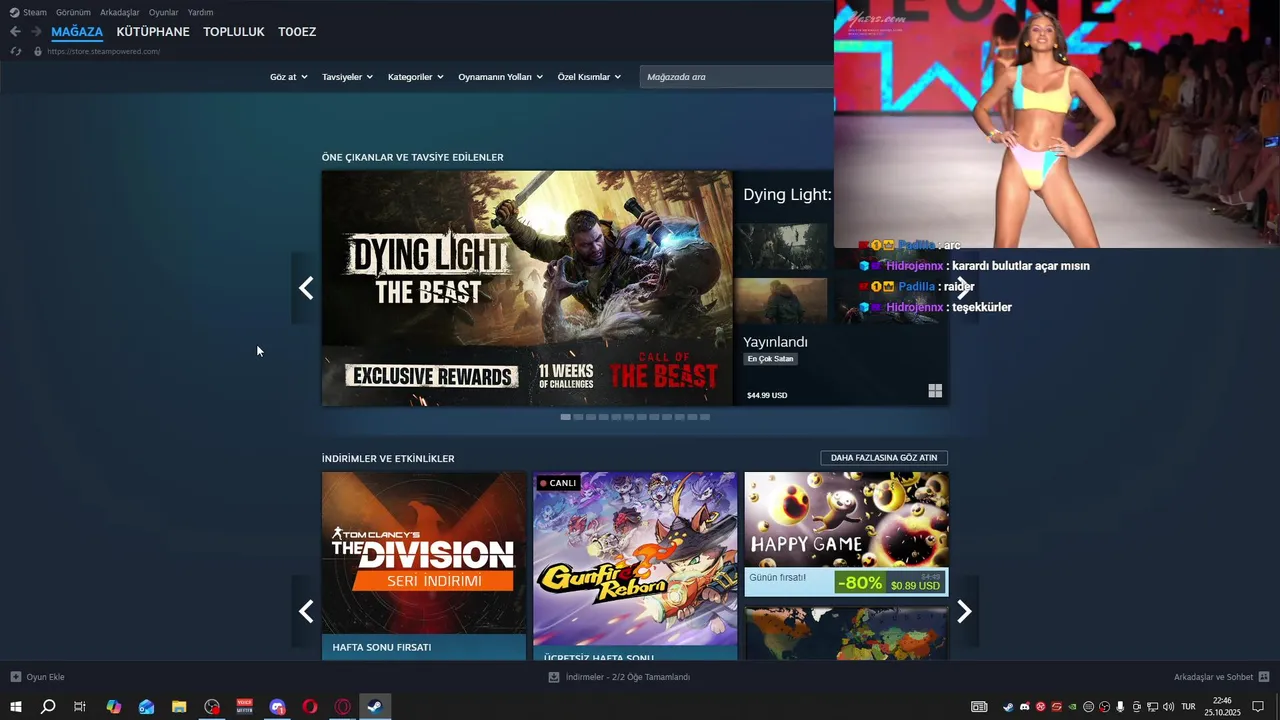
Task: Select the last carousel page indicator
Action: point(705,417)
